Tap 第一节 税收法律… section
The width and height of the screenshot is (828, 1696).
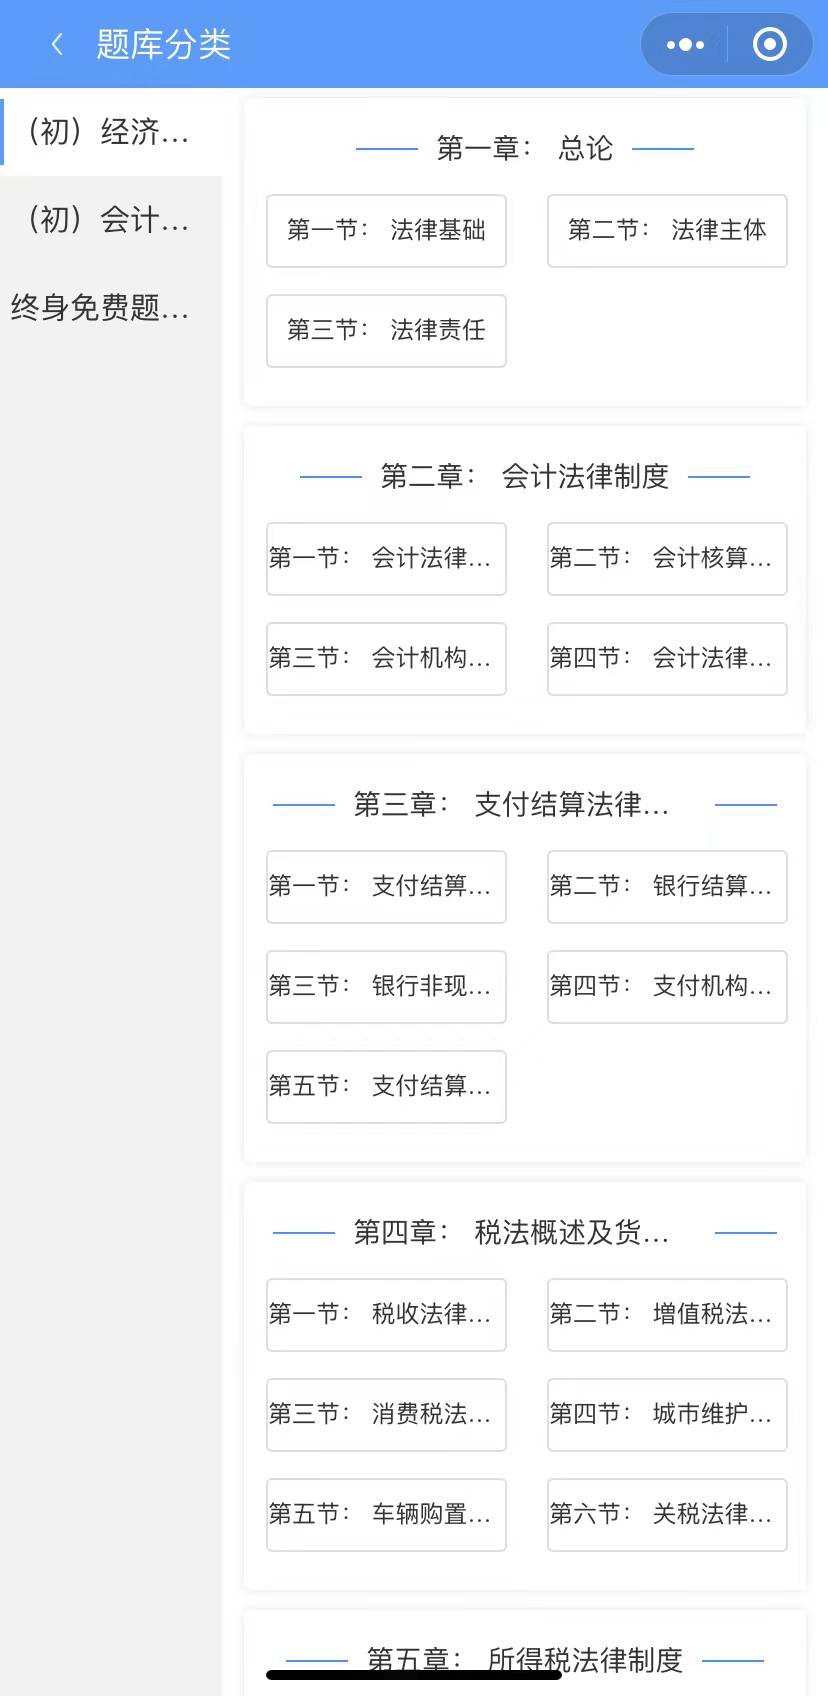tap(386, 1315)
